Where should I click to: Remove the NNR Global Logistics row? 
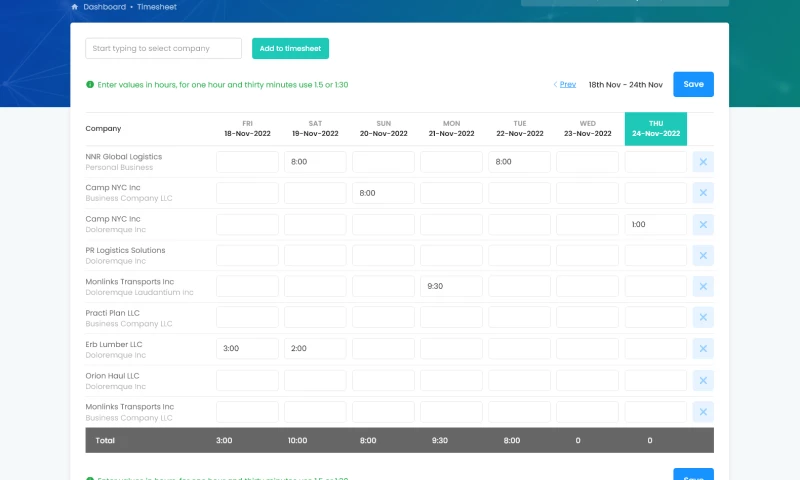coord(703,162)
